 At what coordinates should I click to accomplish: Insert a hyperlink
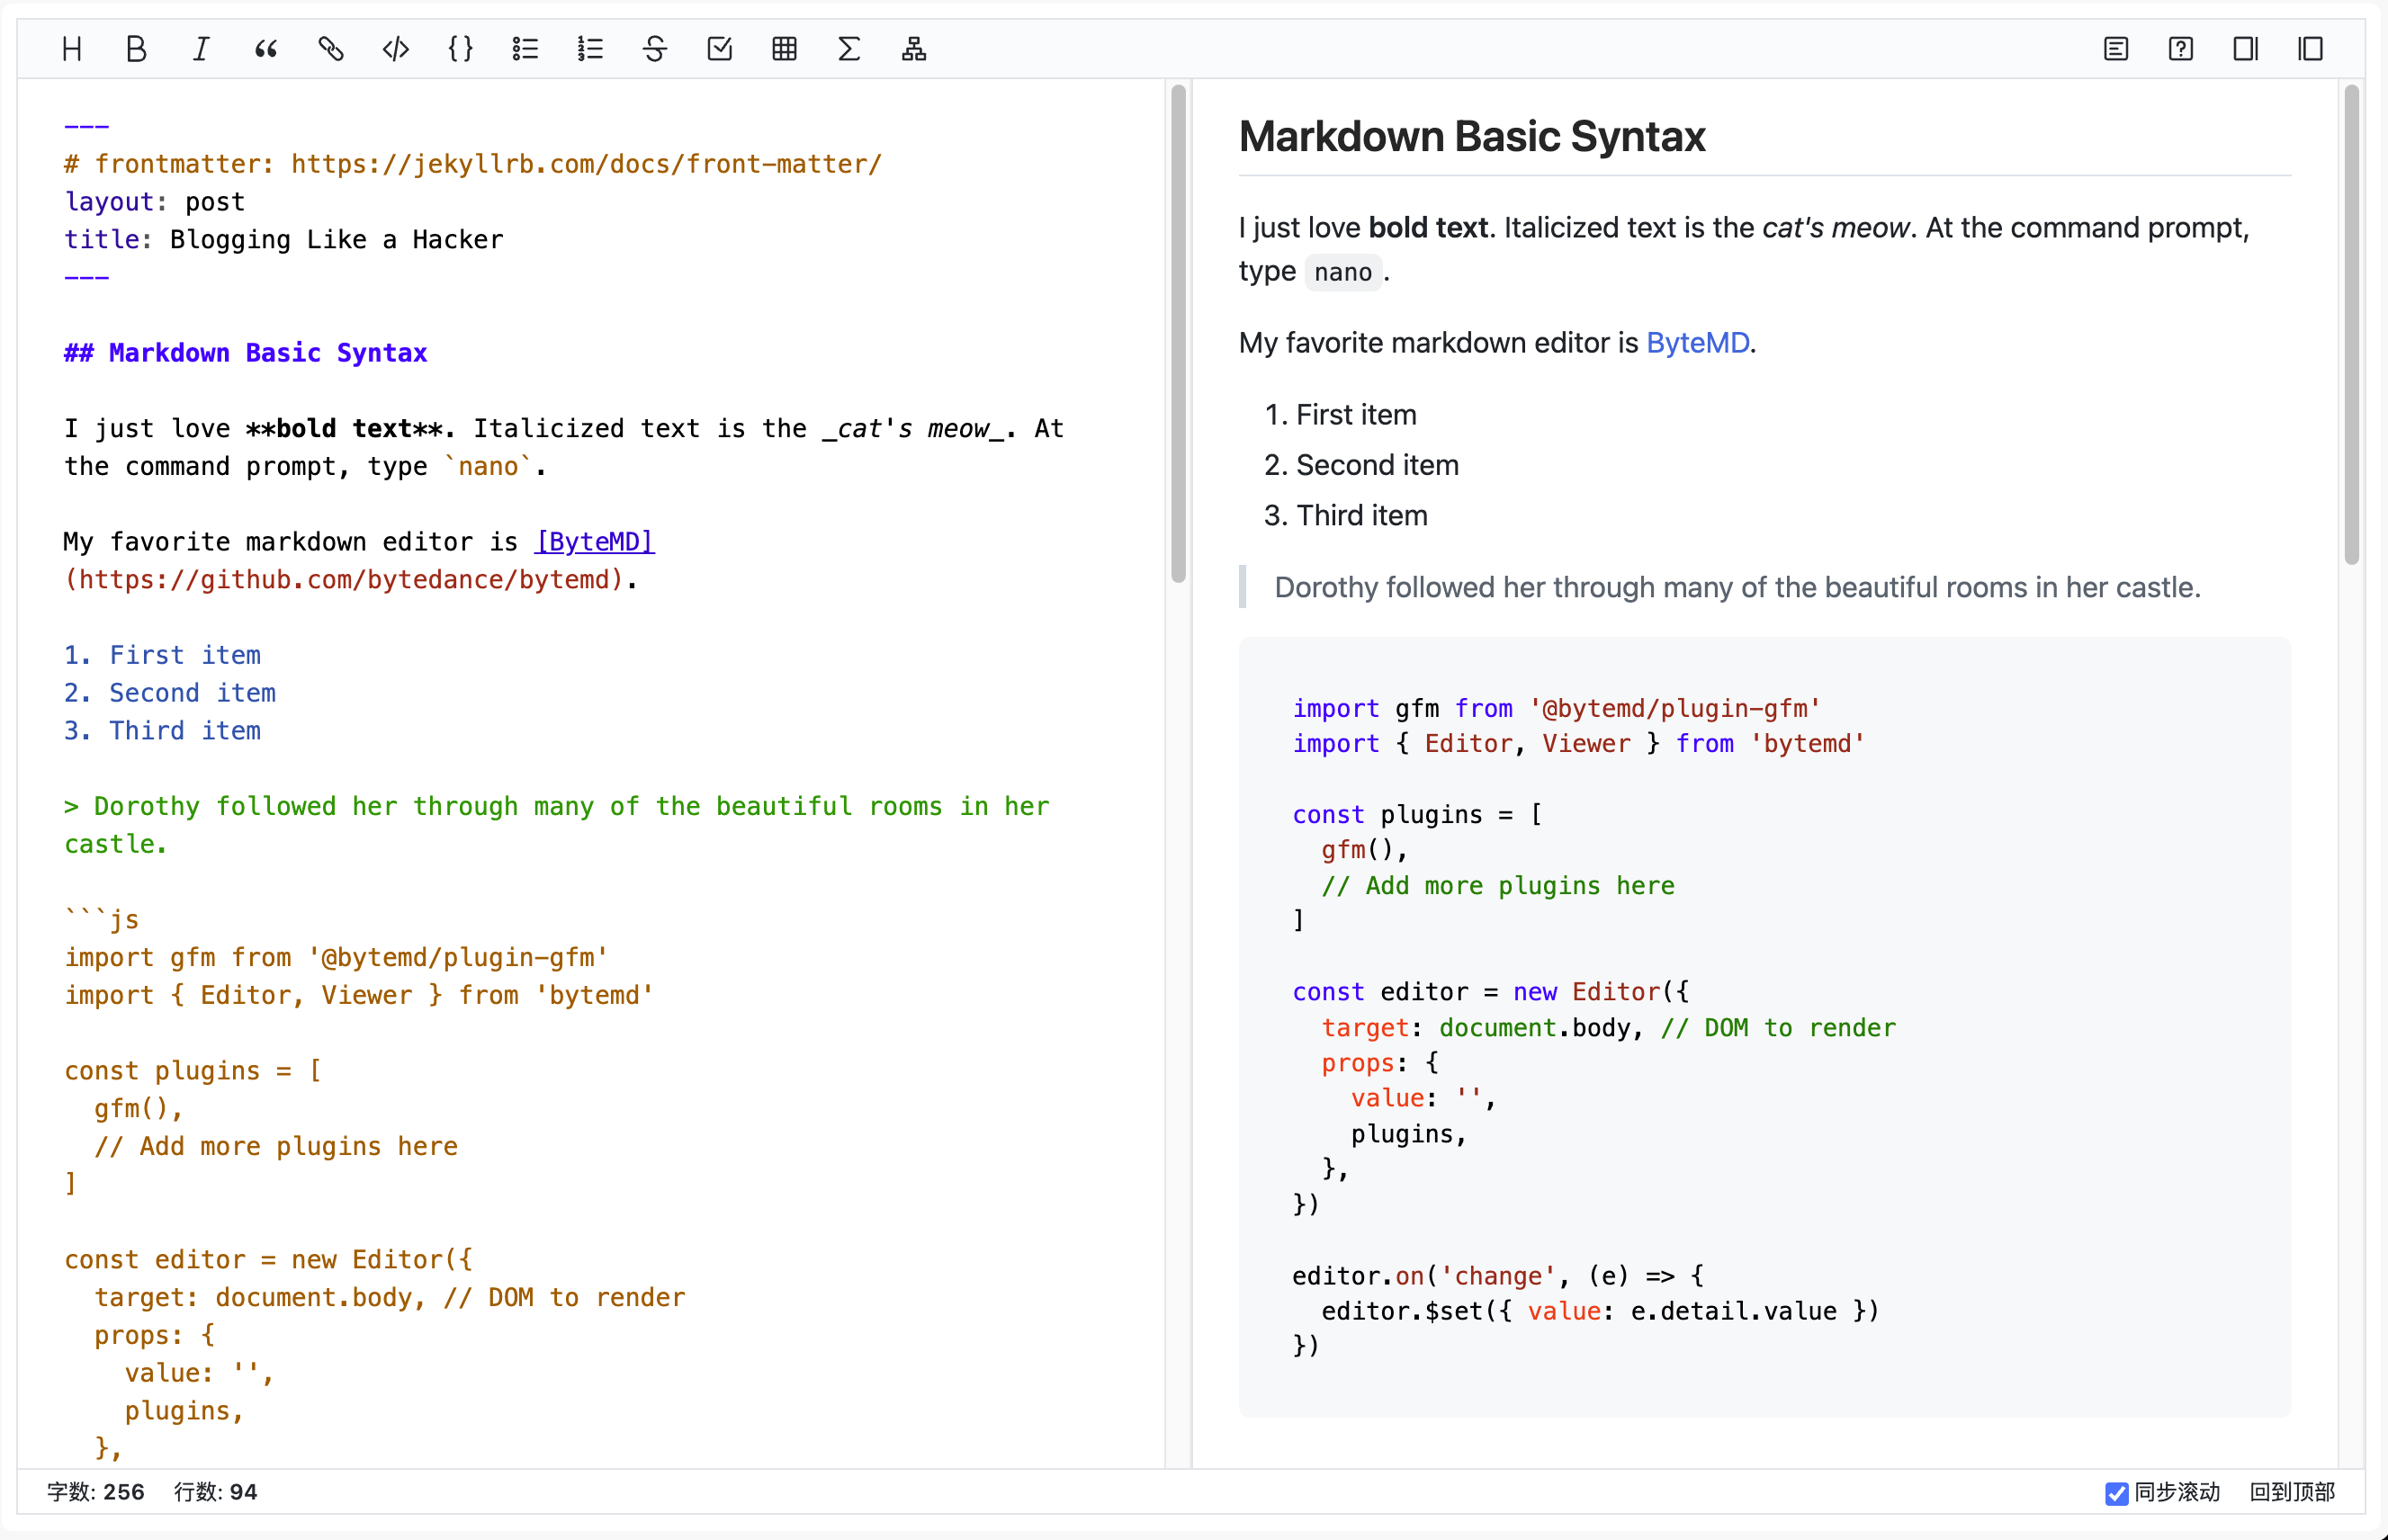pyautogui.click(x=331, y=48)
